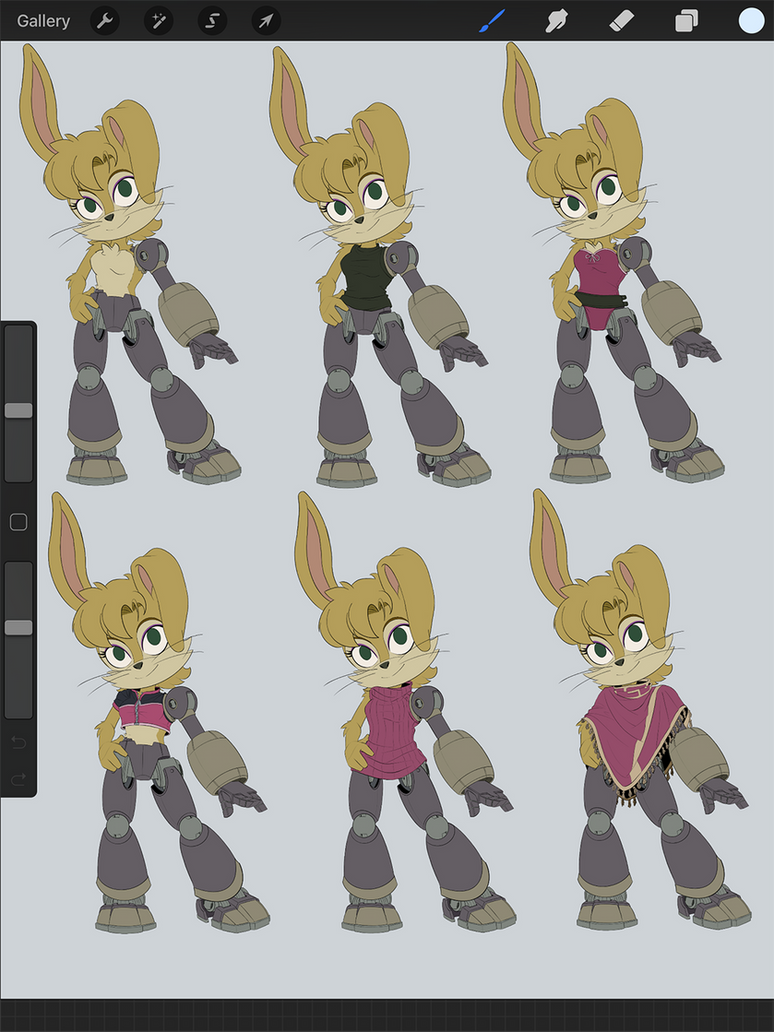This screenshot has width=774, height=1032.
Task: Click the brush opacity slider handle
Action: pos(18,628)
